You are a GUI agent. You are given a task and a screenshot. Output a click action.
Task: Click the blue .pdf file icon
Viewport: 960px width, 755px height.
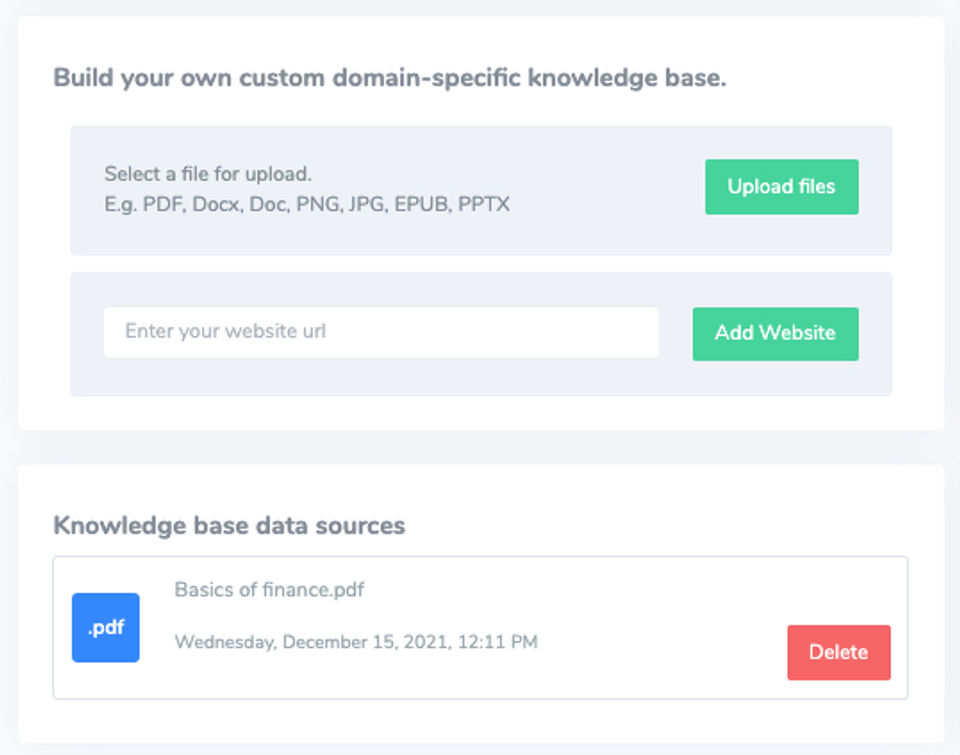(105, 627)
